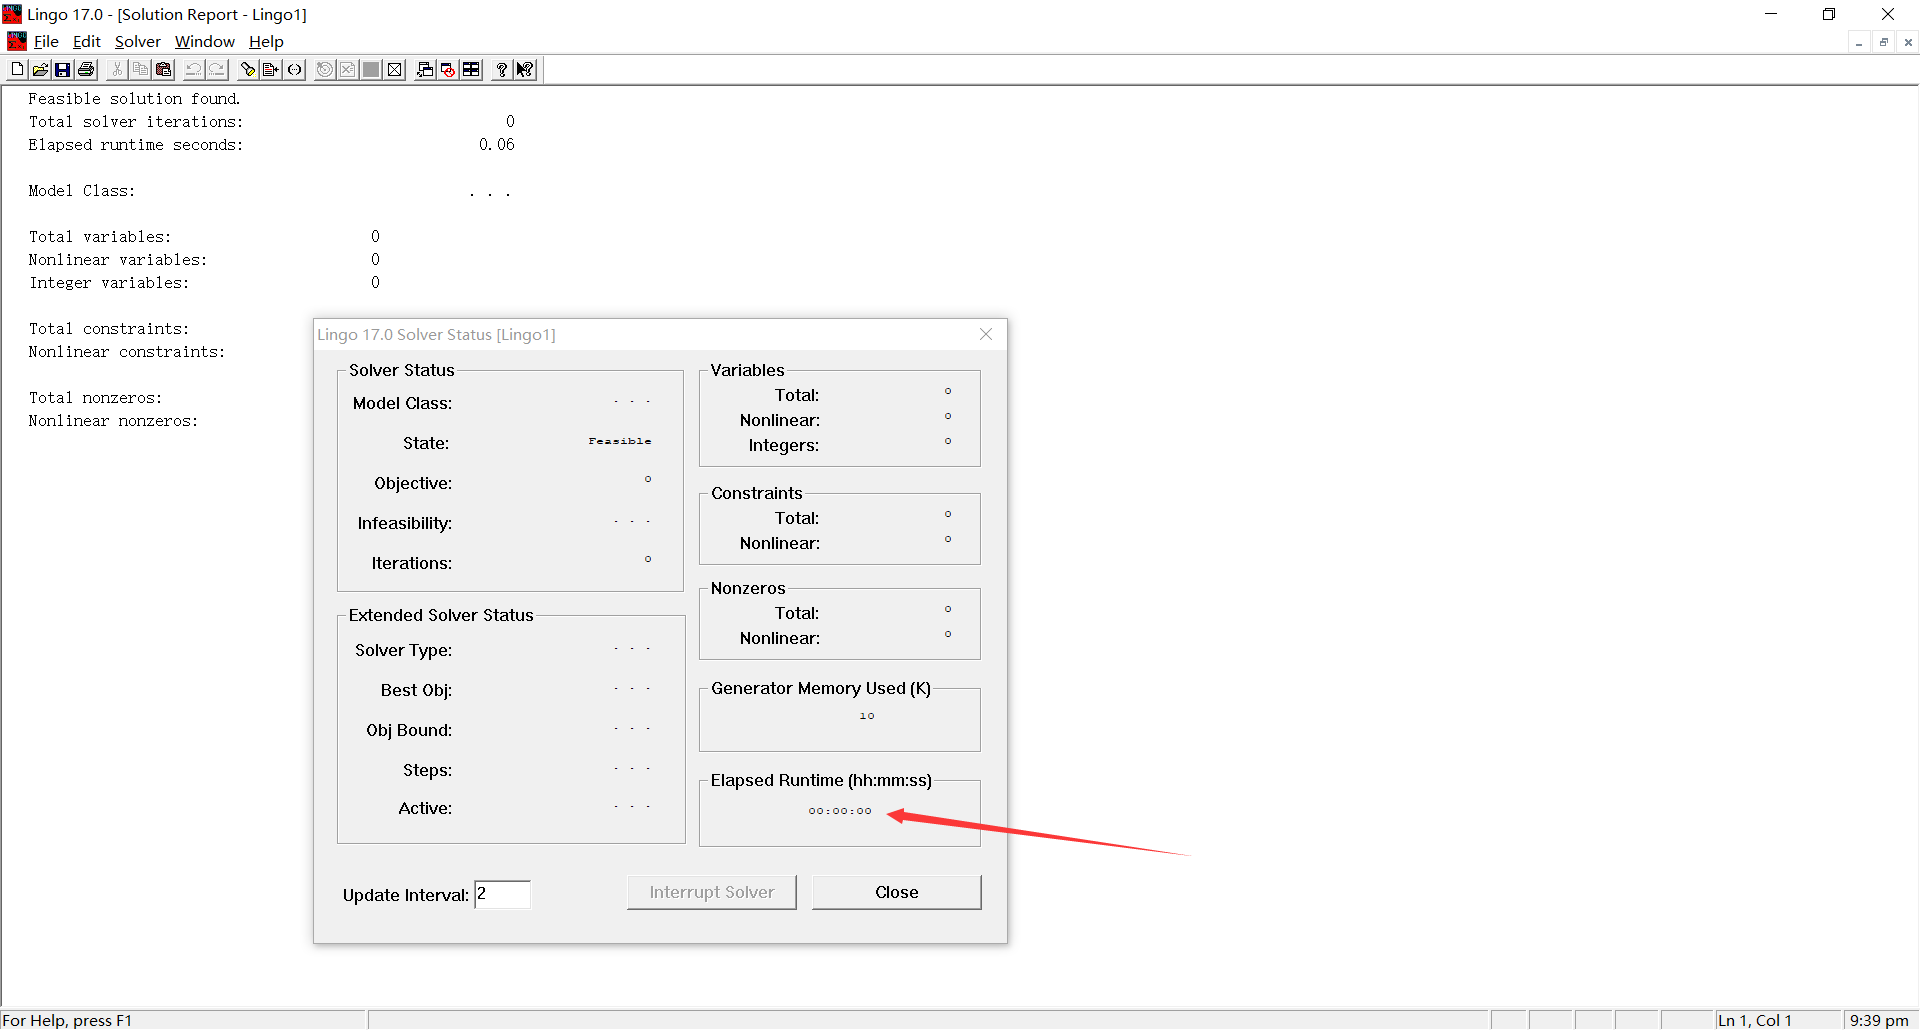Click the Save floppy disk icon
Viewport: 1920px width, 1030px height.
point(63,69)
